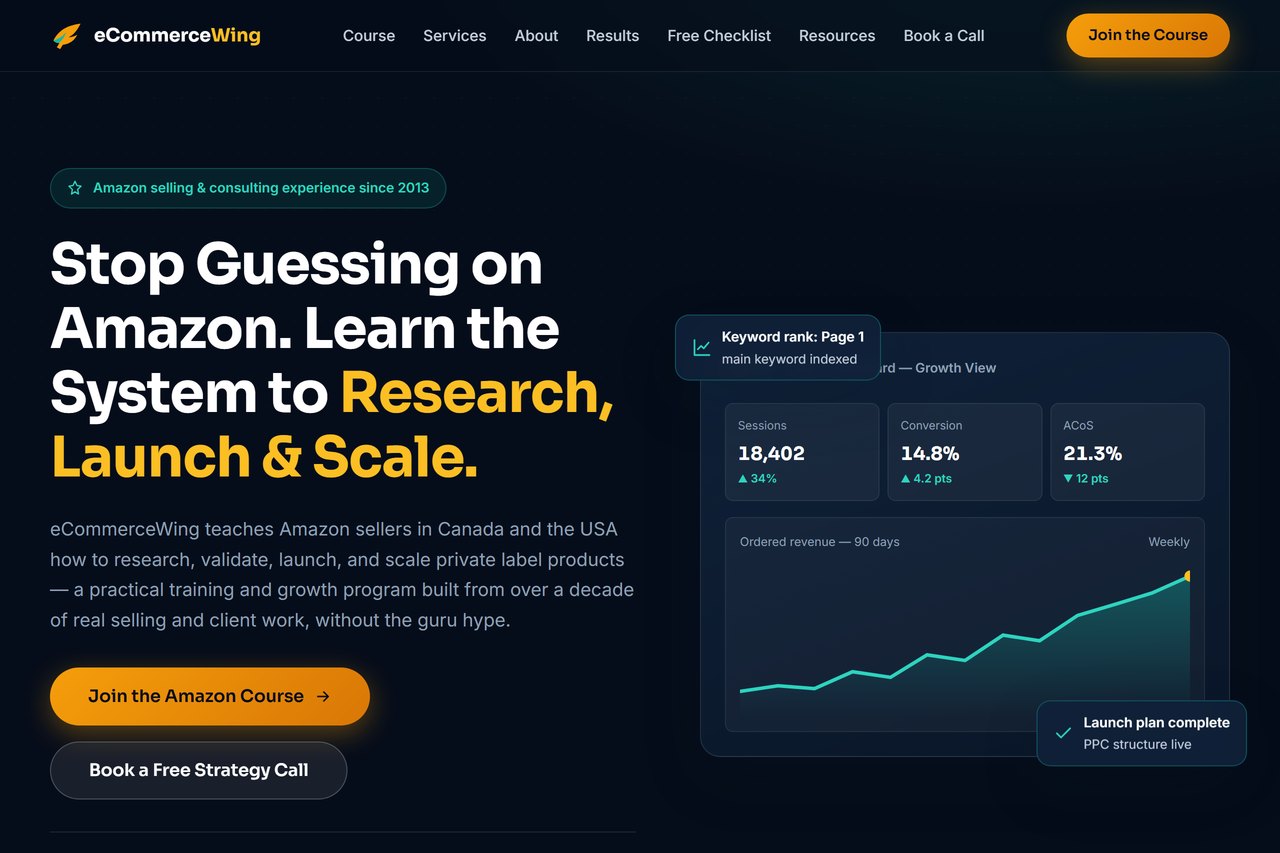Click the Join the Course header button
The height and width of the screenshot is (853, 1280).
[x=1148, y=35]
